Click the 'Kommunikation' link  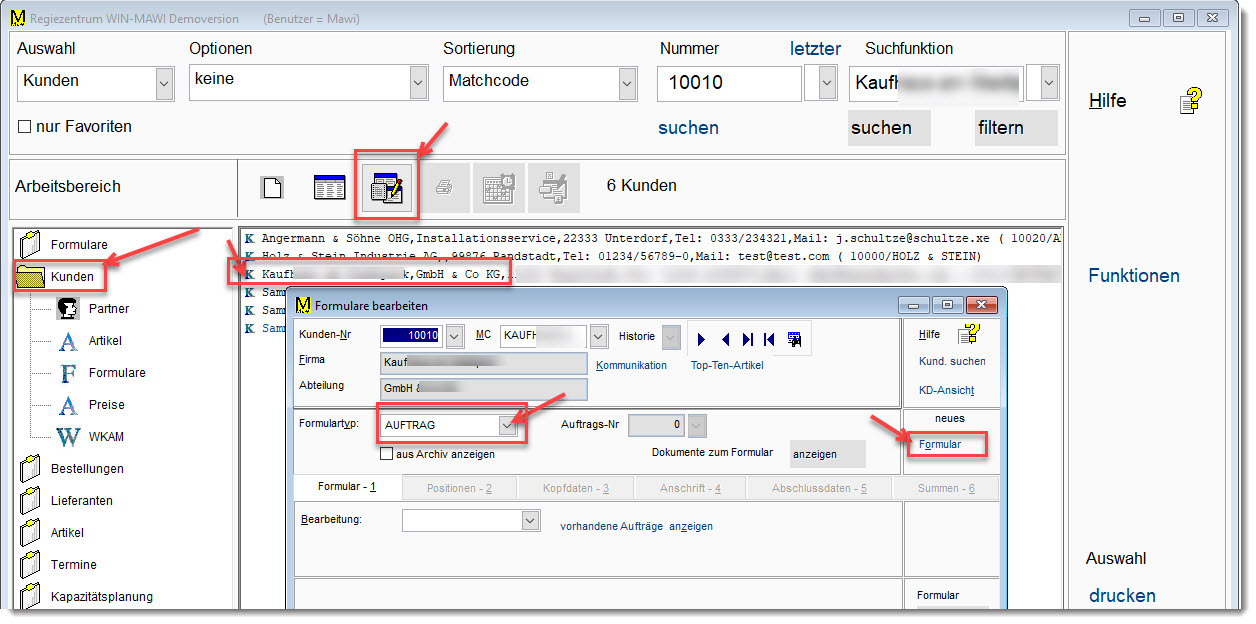pyautogui.click(x=631, y=366)
